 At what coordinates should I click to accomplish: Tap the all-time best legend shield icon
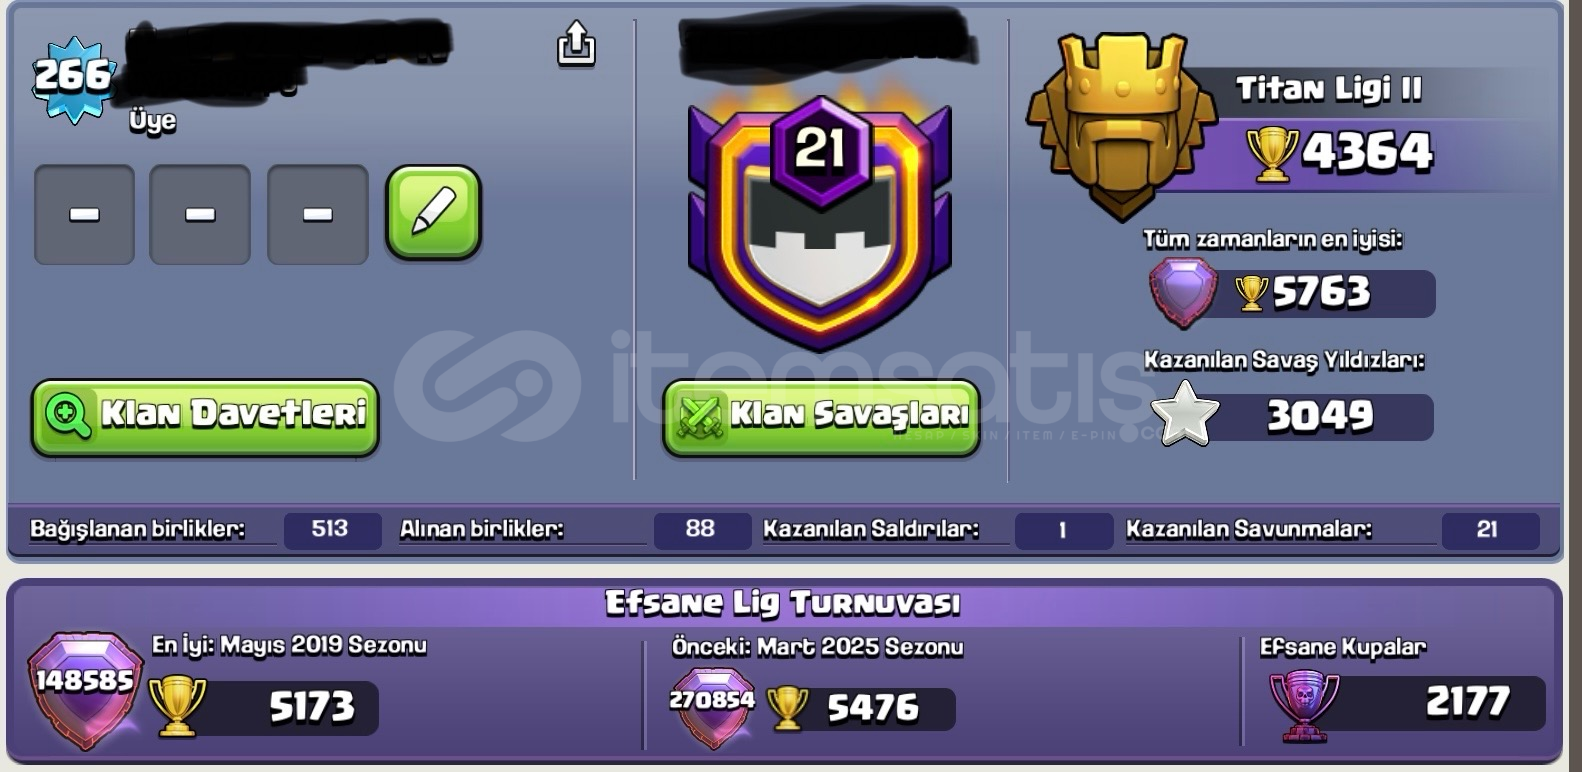click(x=1182, y=292)
